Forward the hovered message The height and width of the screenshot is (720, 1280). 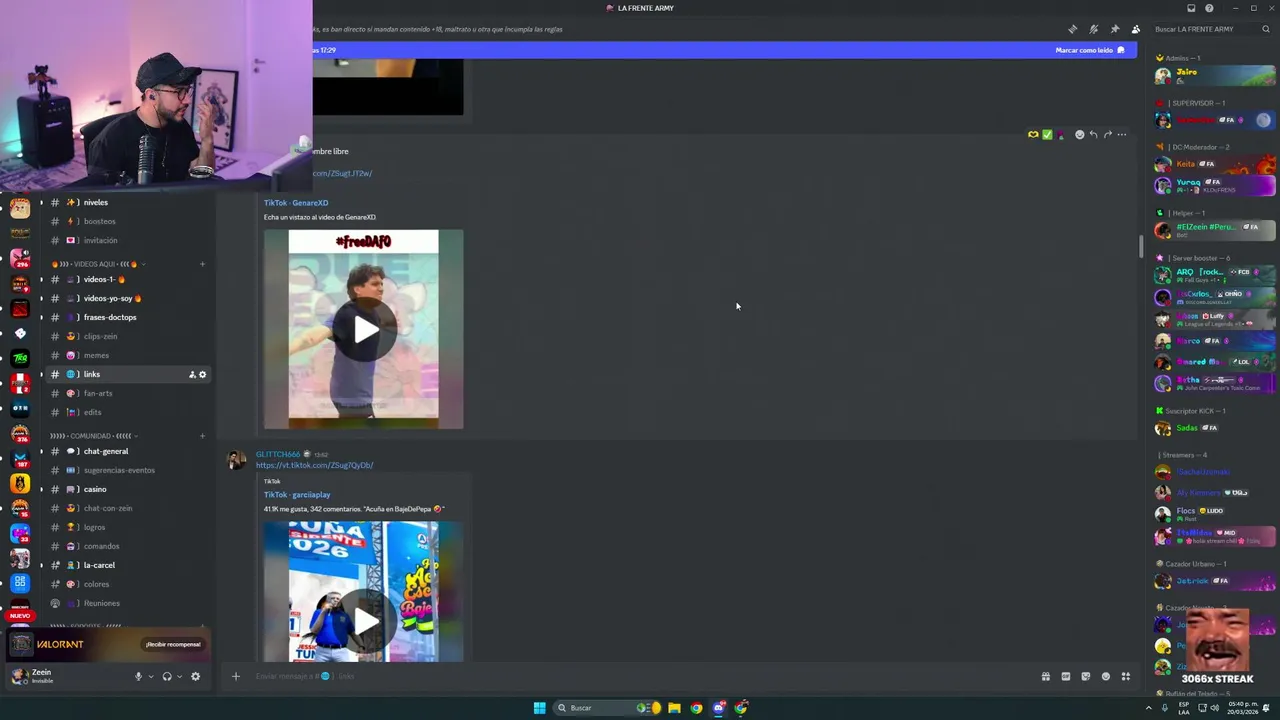(1107, 134)
